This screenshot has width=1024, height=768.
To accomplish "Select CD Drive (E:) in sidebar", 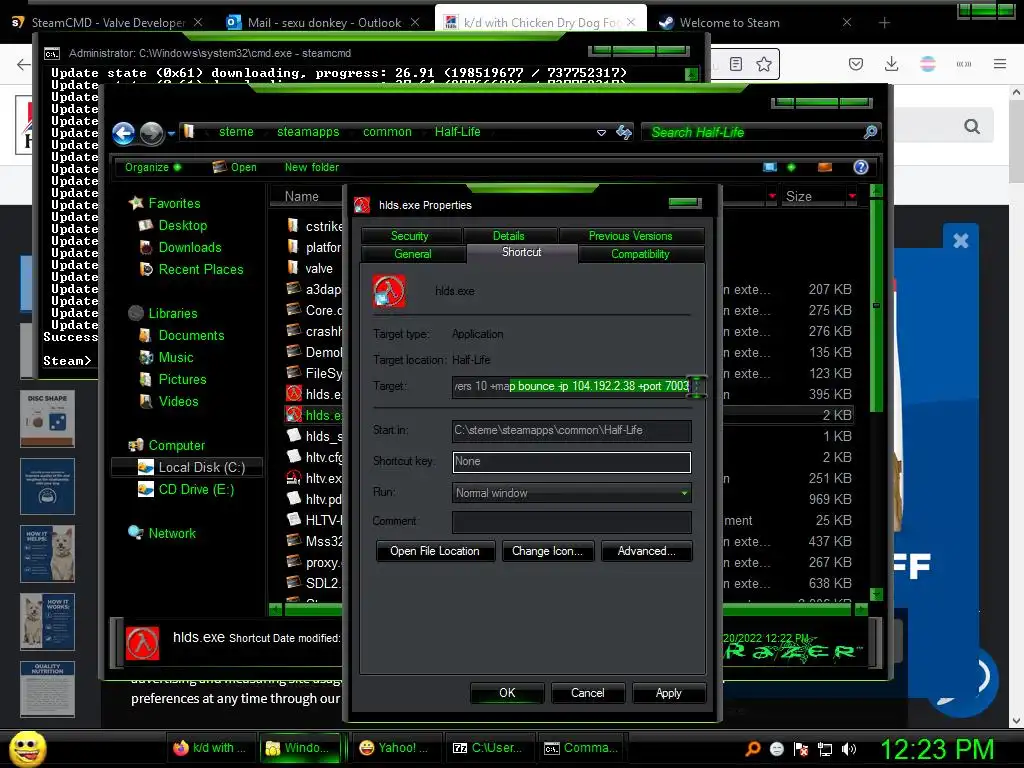I will 186,489.
